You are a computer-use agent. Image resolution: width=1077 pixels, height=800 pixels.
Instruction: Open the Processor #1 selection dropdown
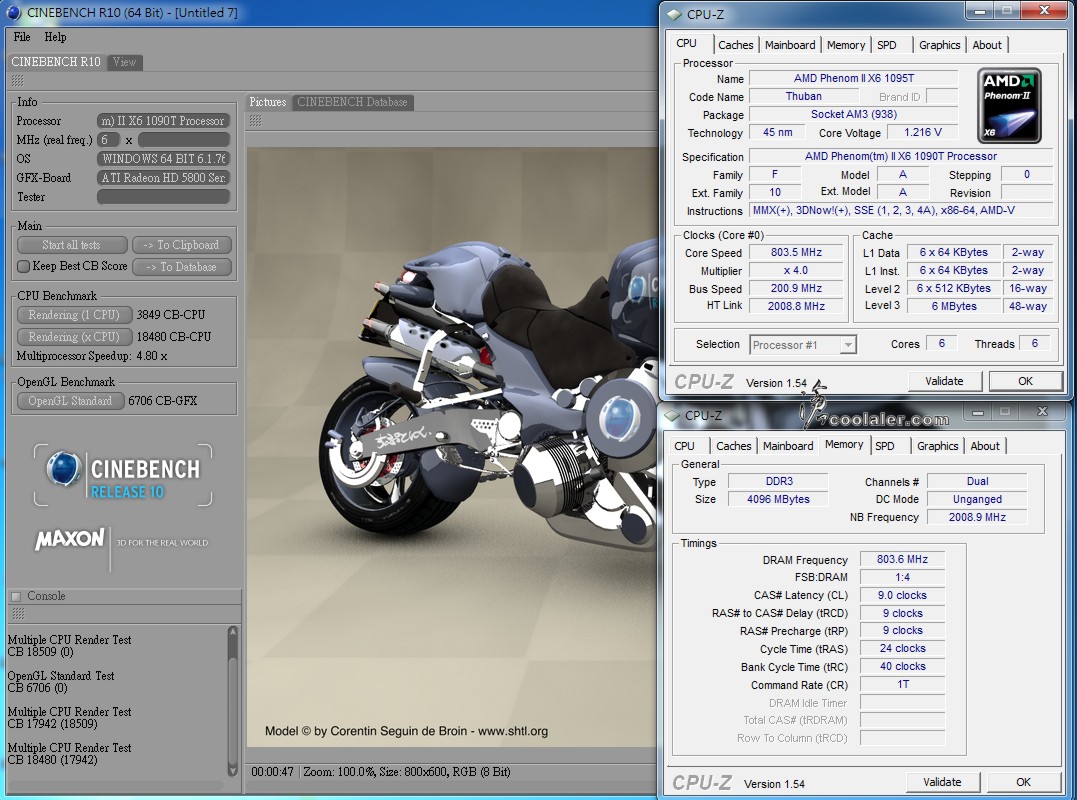pos(802,345)
